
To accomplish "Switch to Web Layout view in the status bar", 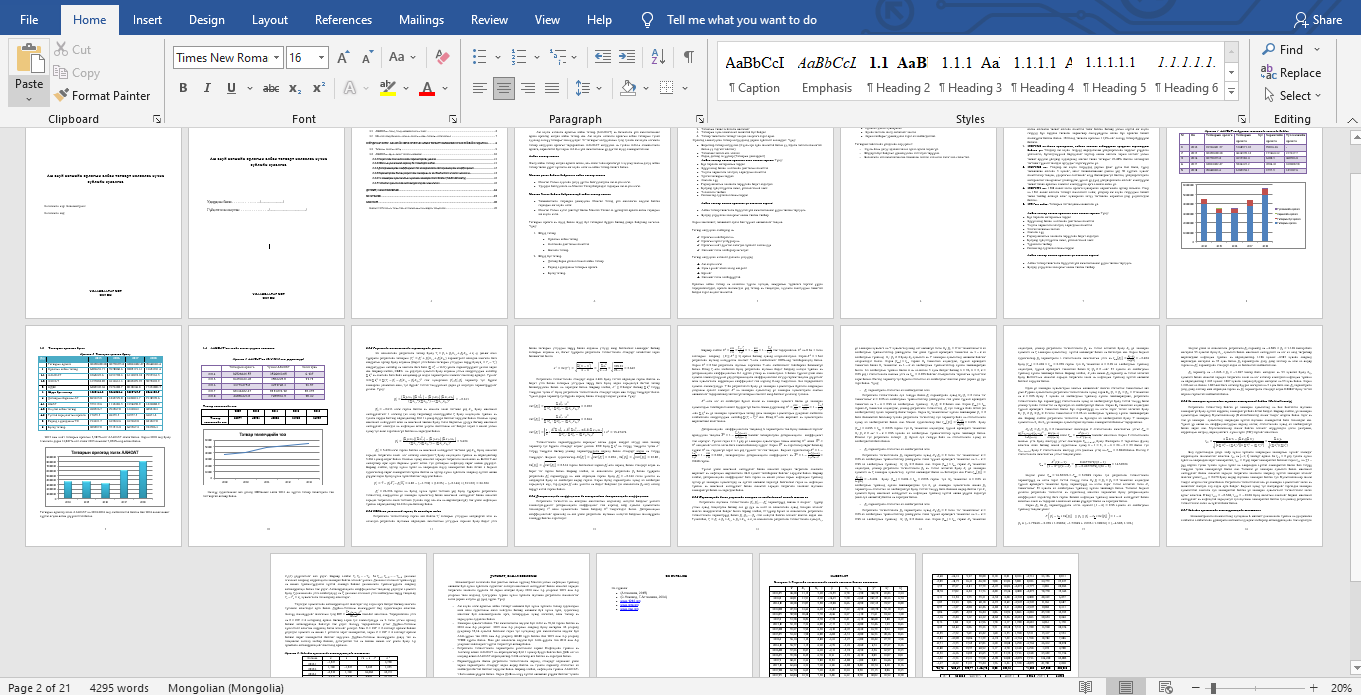I will point(1165,687).
